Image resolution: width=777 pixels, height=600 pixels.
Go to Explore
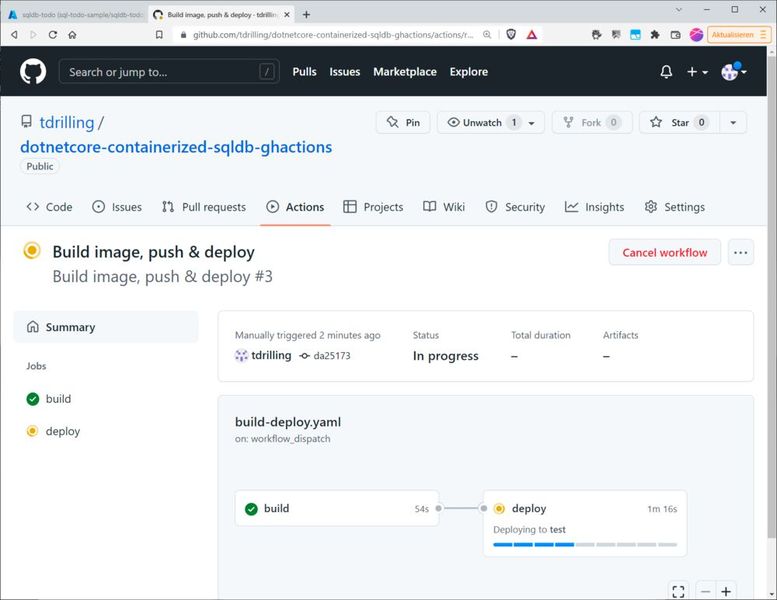point(468,72)
